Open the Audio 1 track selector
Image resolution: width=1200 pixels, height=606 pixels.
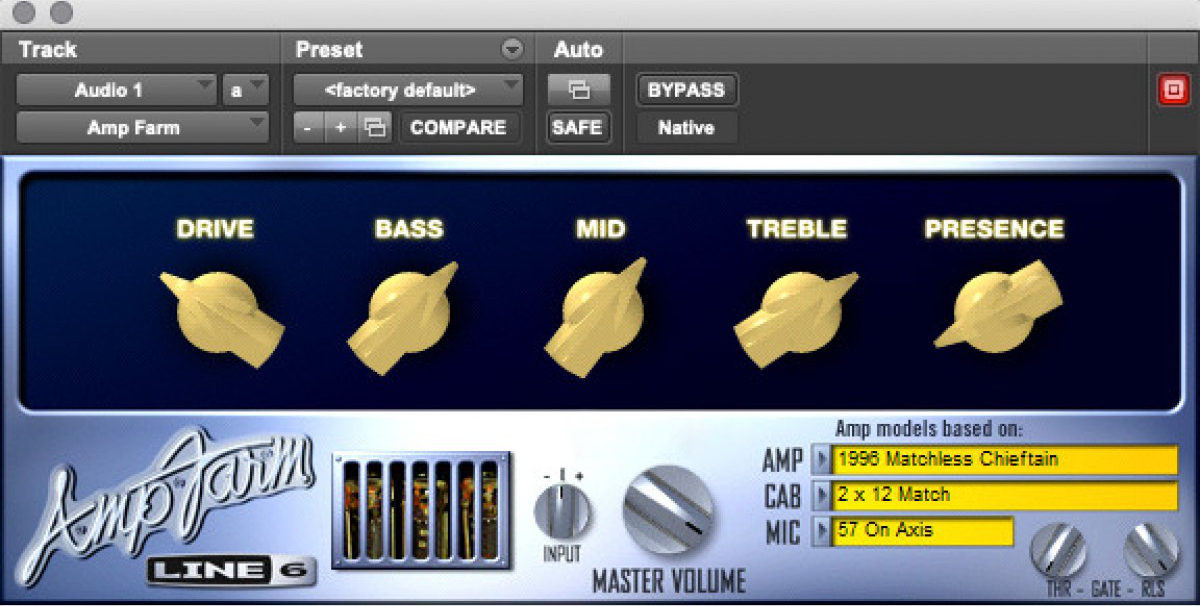click(115, 90)
